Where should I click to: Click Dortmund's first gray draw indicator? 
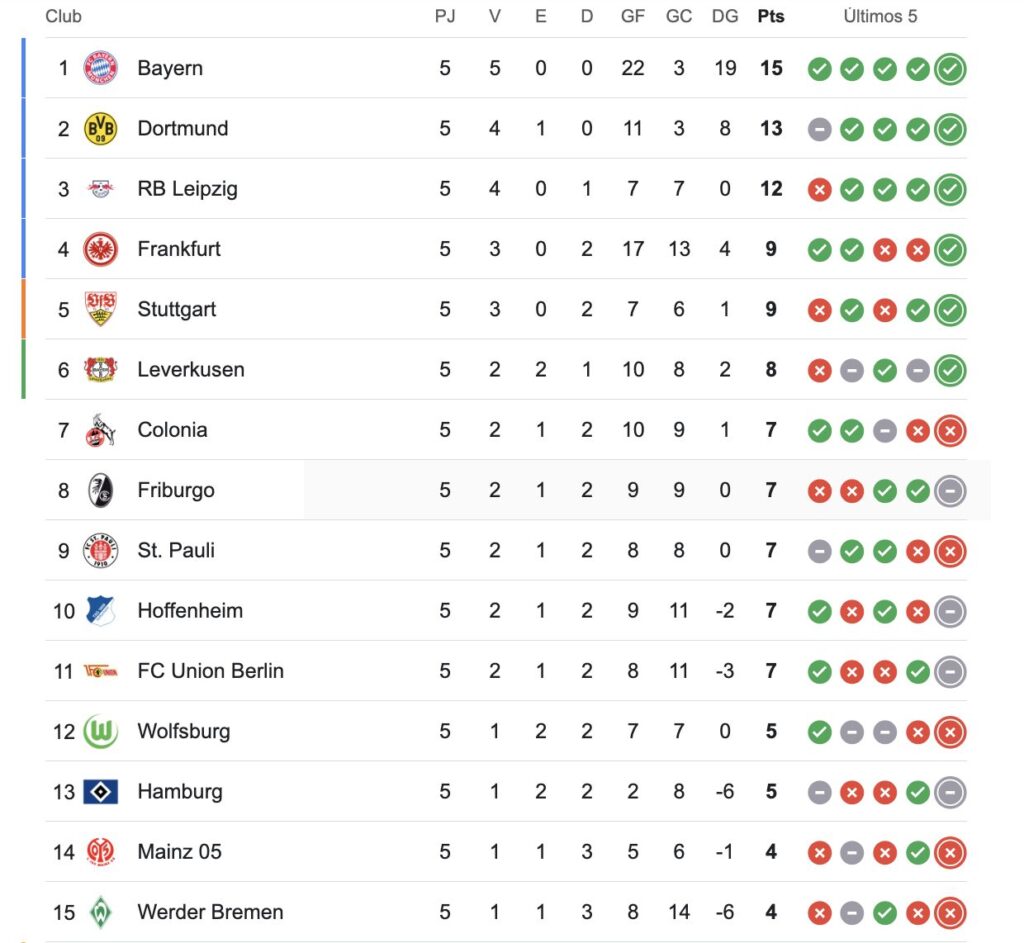[x=819, y=129]
